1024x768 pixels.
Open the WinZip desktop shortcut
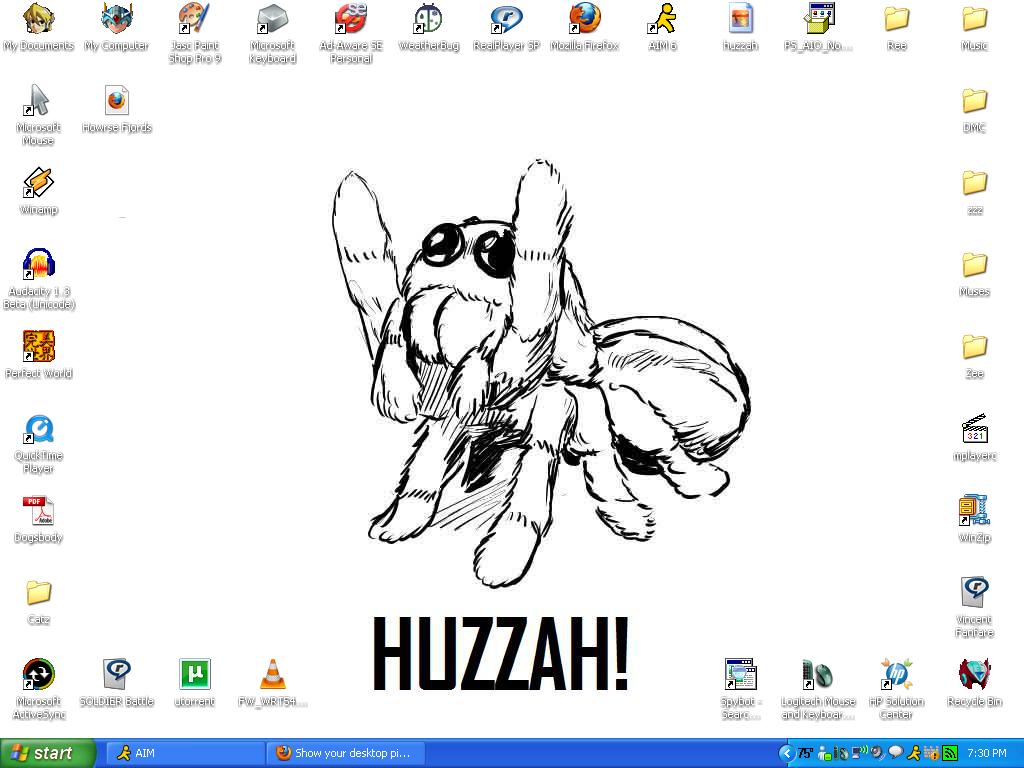click(x=974, y=511)
